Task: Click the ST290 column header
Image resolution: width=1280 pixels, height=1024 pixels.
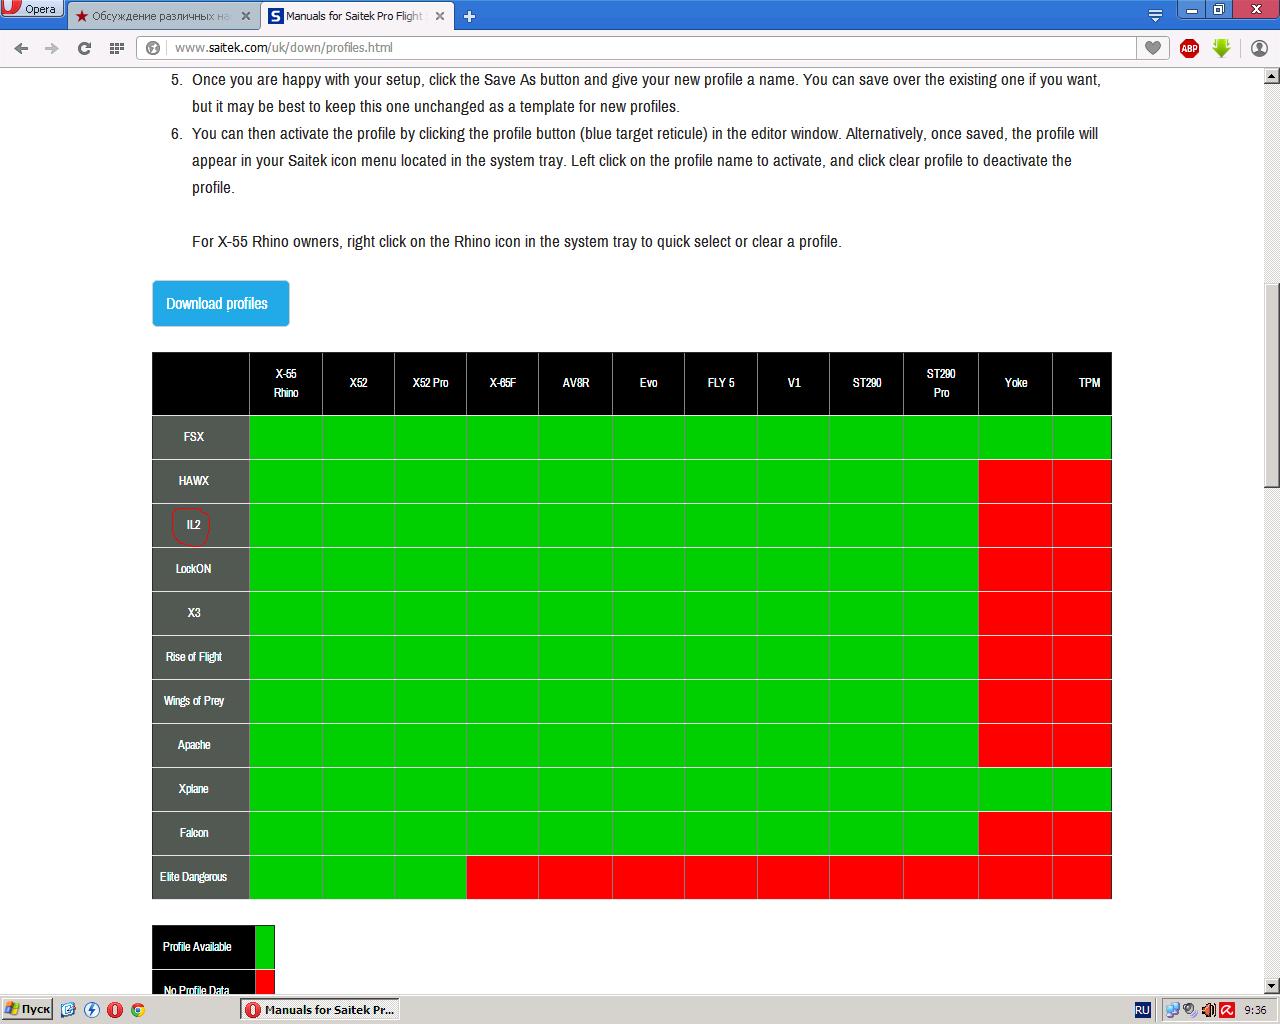Action: click(x=866, y=383)
